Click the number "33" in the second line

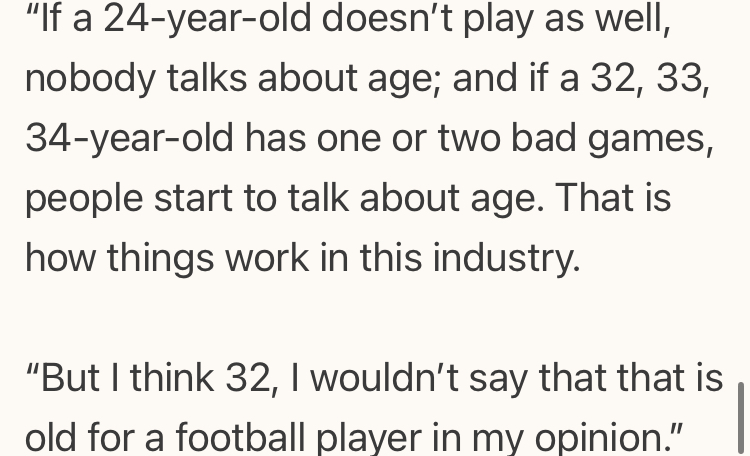681,78
